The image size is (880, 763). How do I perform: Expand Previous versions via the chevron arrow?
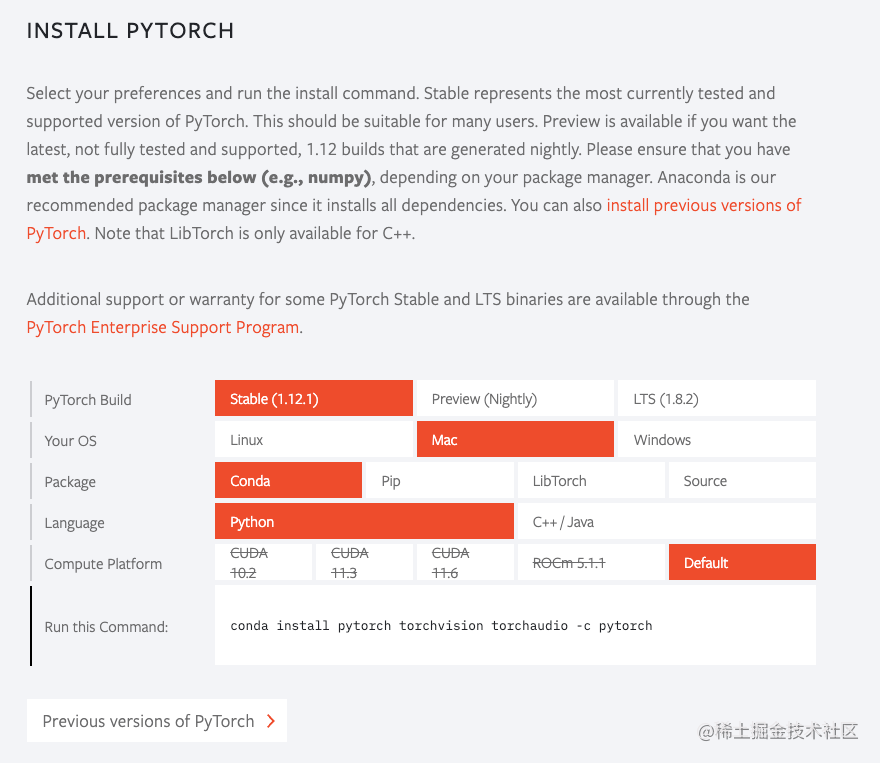pyautogui.click(x=270, y=720)
